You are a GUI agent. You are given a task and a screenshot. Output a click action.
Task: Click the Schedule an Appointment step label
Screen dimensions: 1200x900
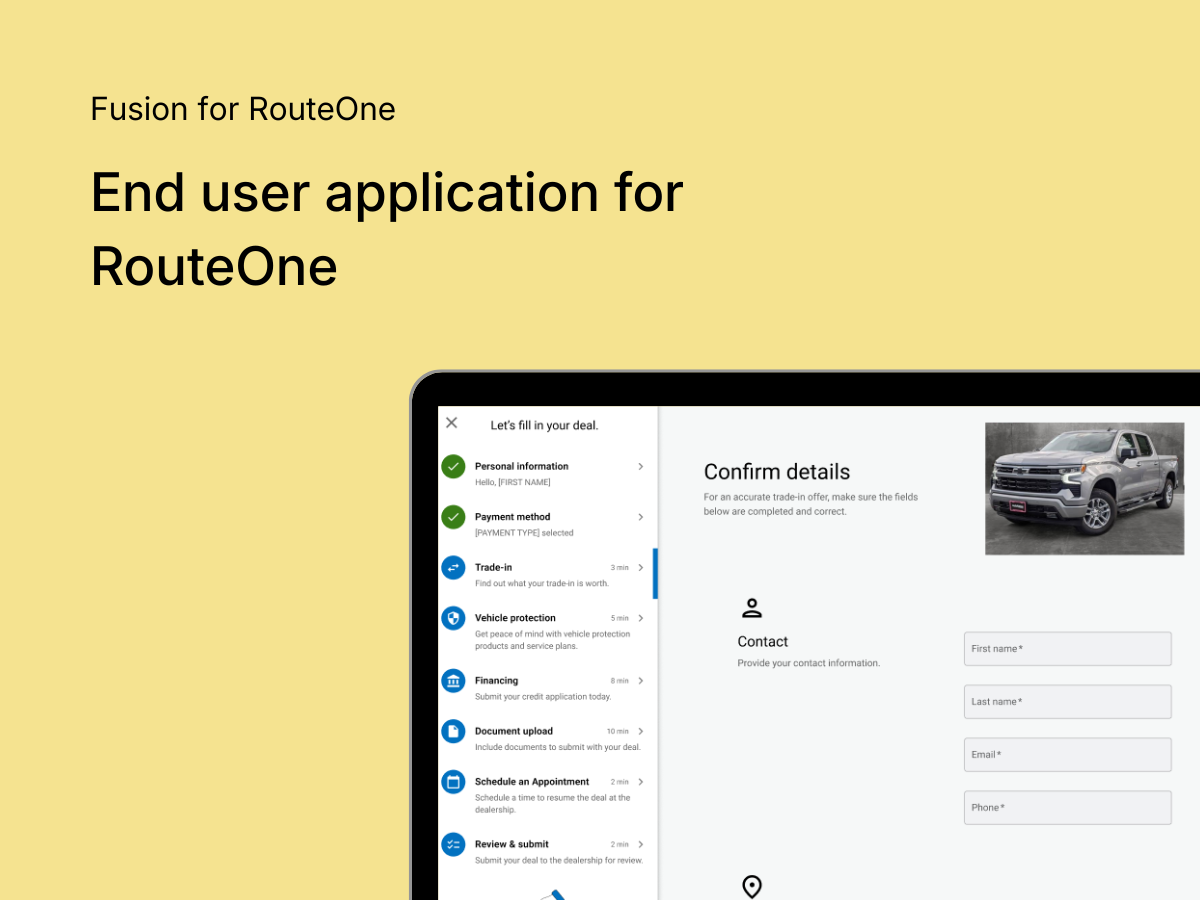click(532, 781)
